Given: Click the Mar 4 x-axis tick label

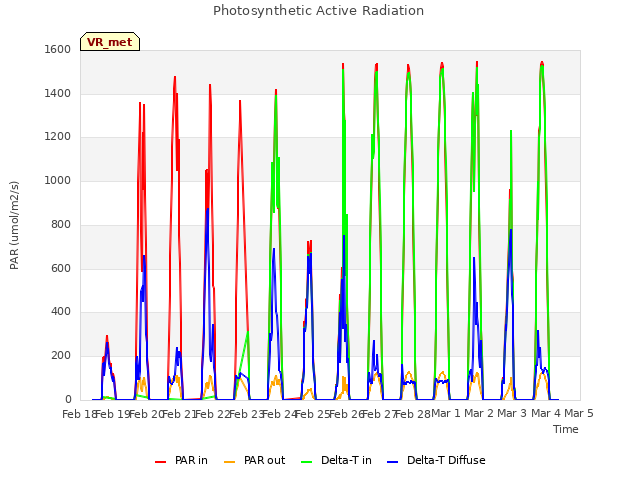Looking at the screenshot, I should coord(546,413).
